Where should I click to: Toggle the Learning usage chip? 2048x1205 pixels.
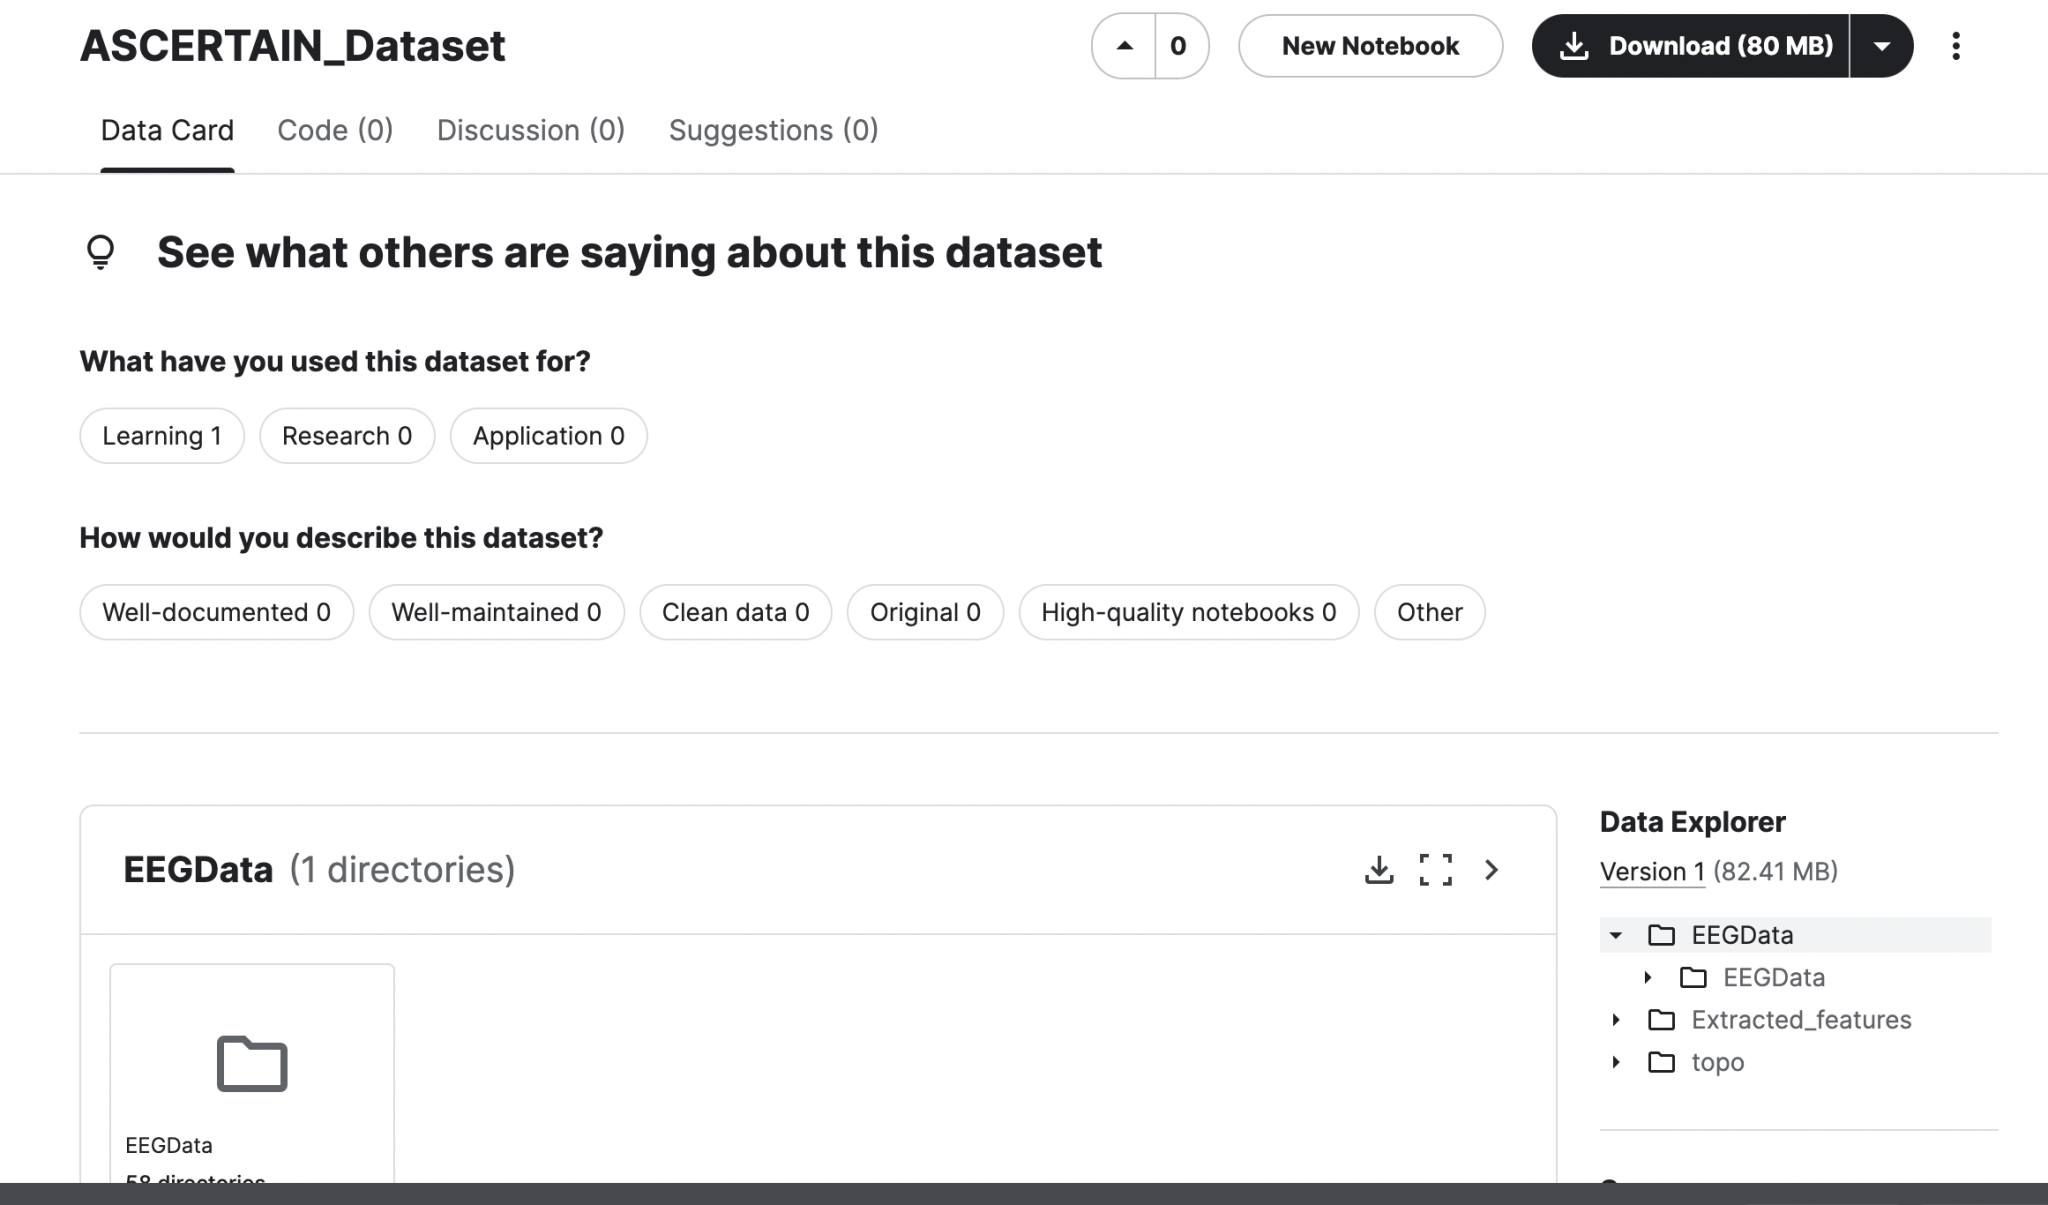(161, 435)
